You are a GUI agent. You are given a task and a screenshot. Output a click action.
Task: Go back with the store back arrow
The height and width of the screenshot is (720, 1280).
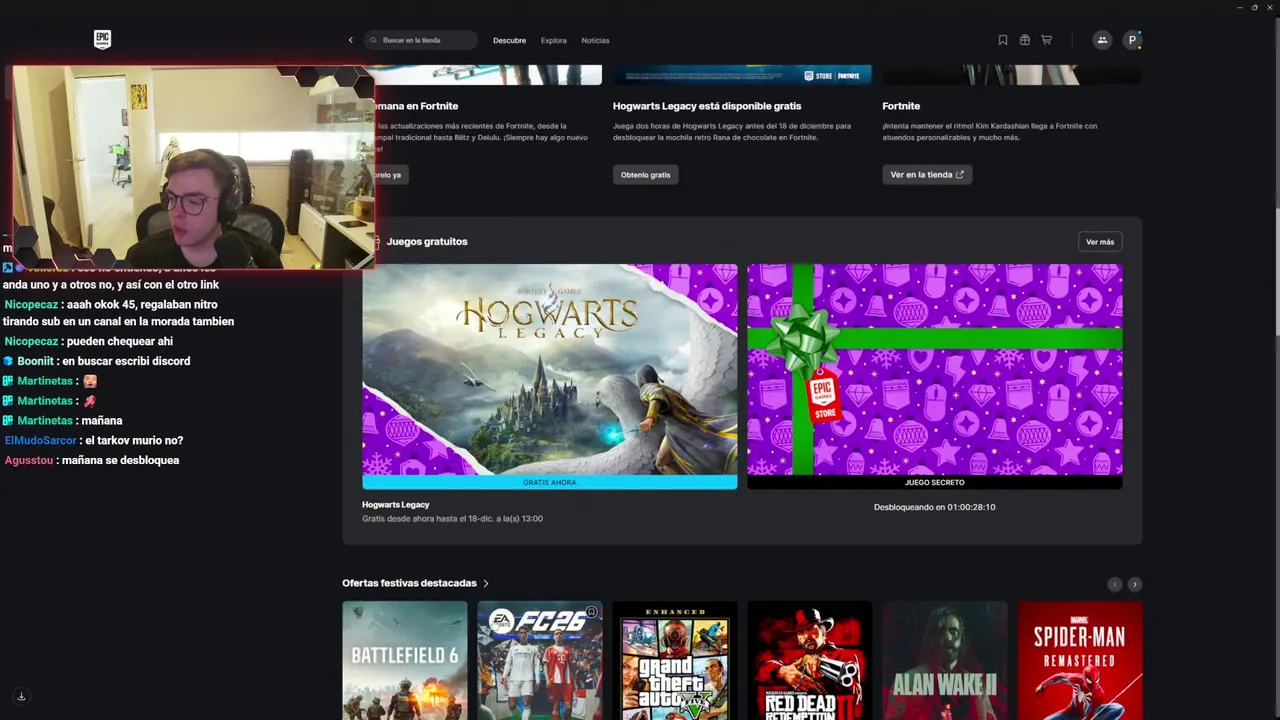(x=350, y=40)
